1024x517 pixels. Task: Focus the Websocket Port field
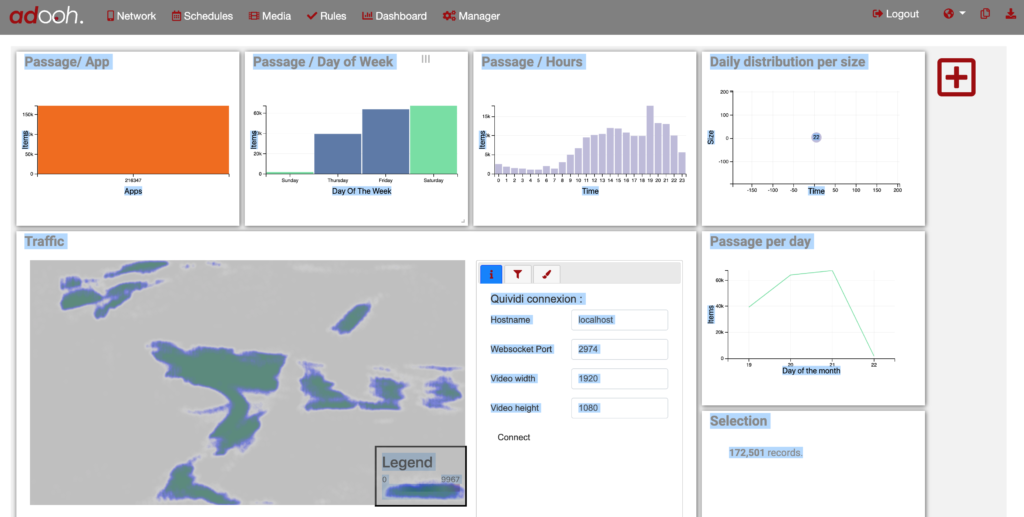(x=619, y=349)
